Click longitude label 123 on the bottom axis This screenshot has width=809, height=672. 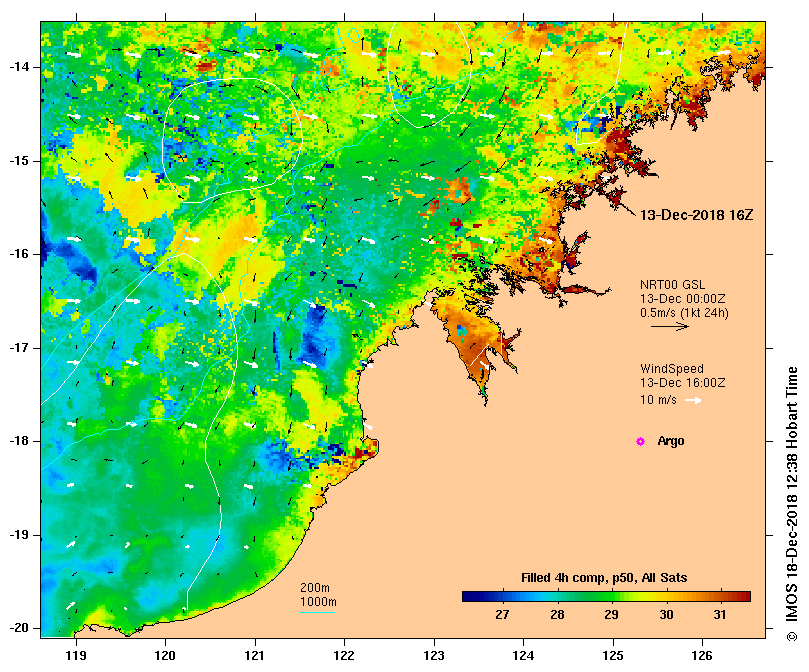coord(434,656)
